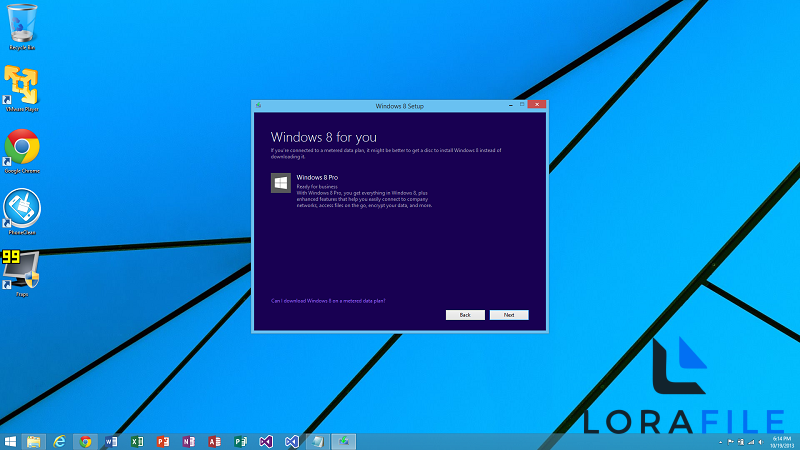This screenshot has width=800, height=450.
Task: Open the Start button on the taskbar
Action: click(10, 441)
